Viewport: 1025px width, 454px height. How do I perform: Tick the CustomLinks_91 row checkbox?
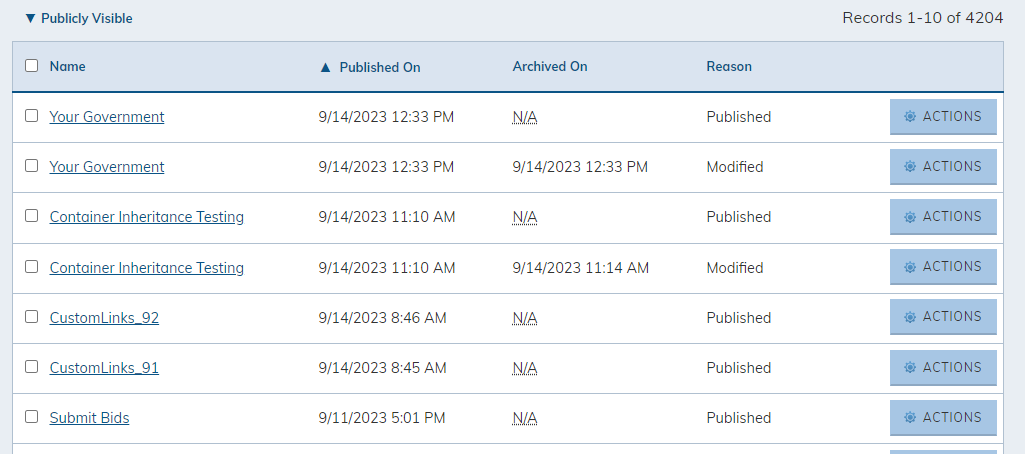coord(31,366)
